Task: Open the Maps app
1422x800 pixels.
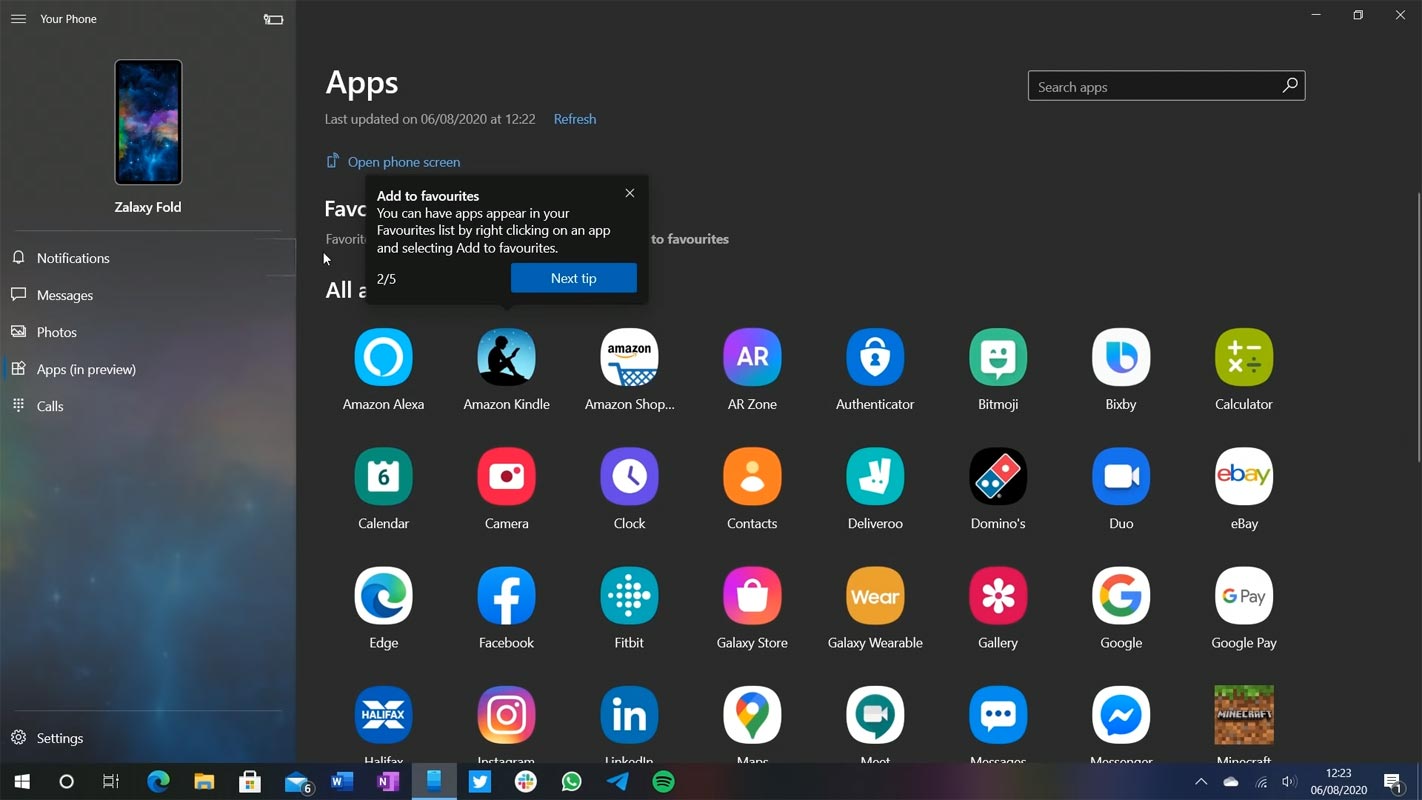Action: pyautogui.click(x=752, y=715)
